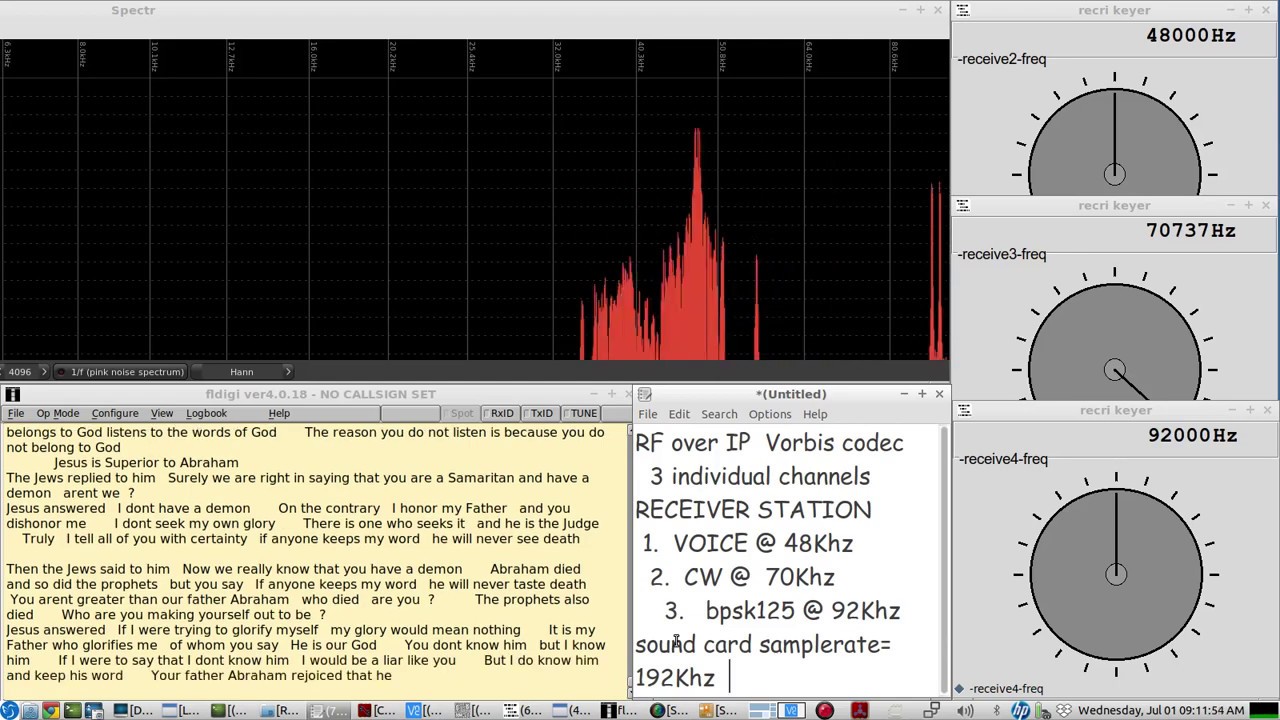
Task: Open the HP tray icon
Action: 1020,710
